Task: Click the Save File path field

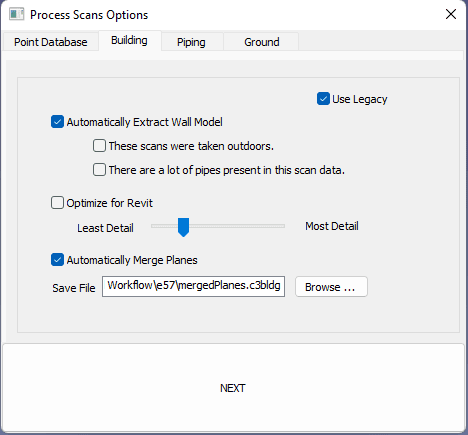Action: click(193, 286)
